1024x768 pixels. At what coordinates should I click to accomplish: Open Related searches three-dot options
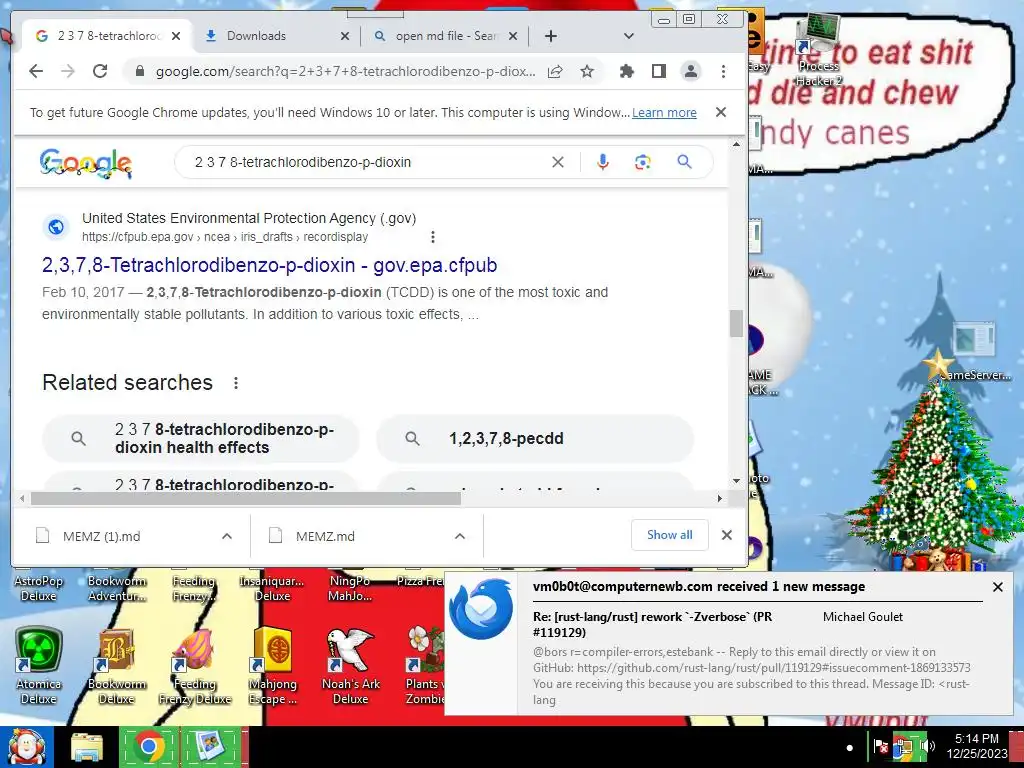click(x=236, y=383)
